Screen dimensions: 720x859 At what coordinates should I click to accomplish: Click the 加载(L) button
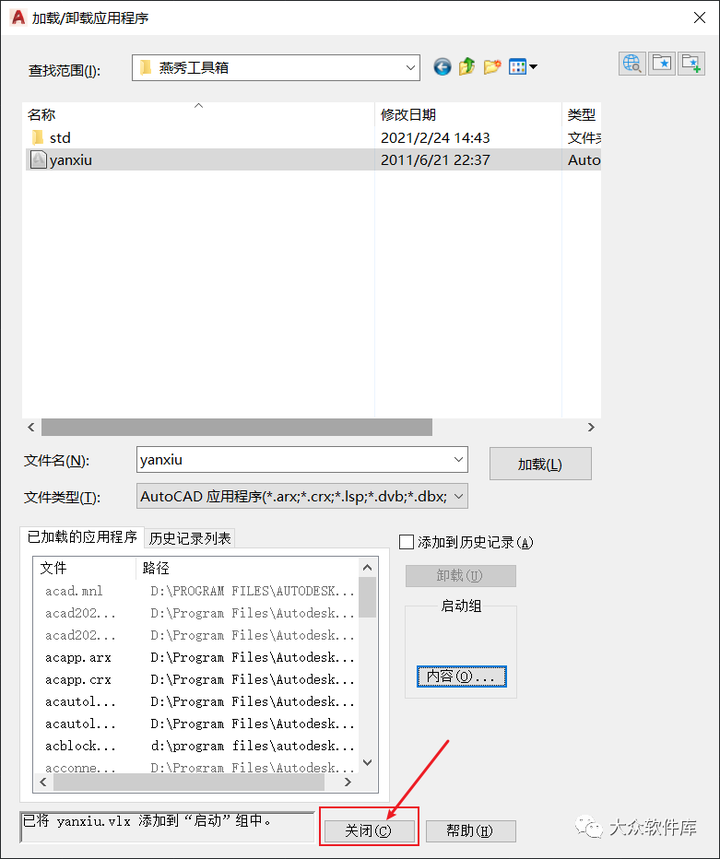click(540, 464)
